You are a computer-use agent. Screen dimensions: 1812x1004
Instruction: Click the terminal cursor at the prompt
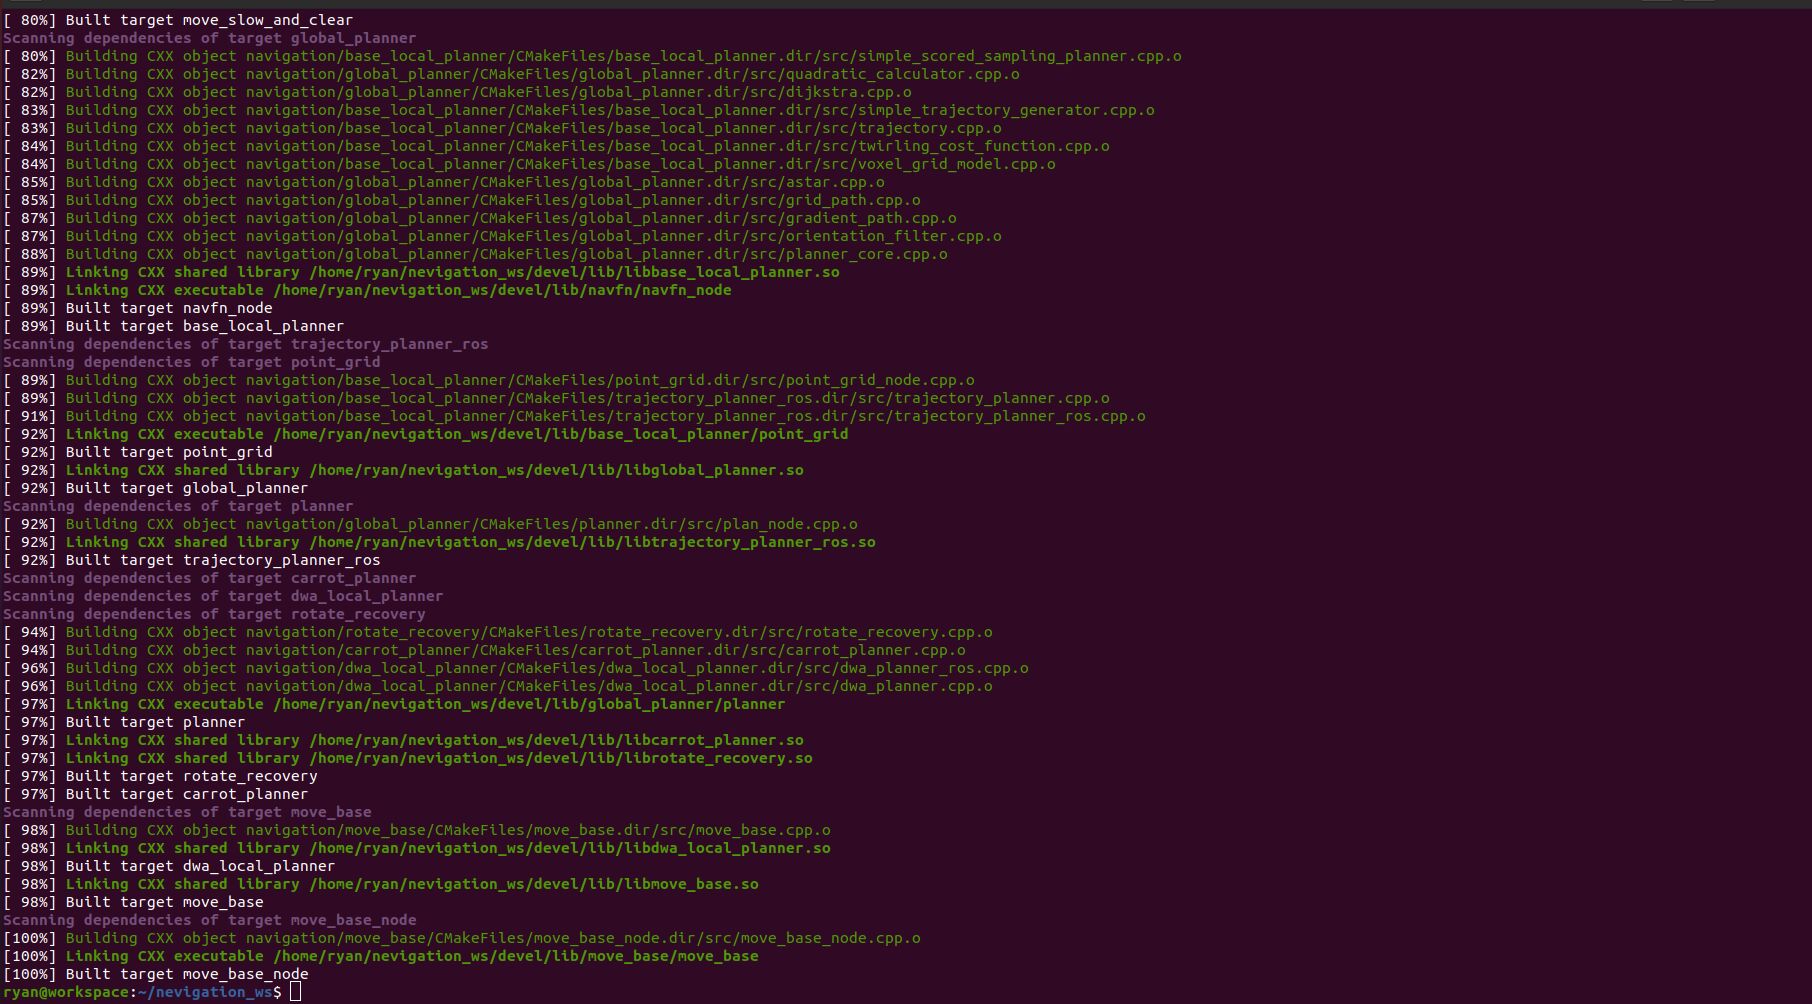click(295, 992)
